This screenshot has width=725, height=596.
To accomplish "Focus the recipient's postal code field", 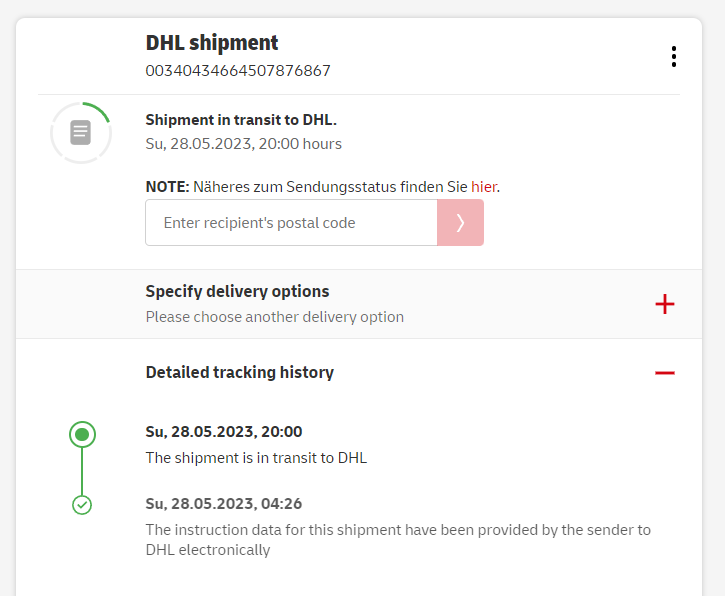I will click(x=291, y=223).
